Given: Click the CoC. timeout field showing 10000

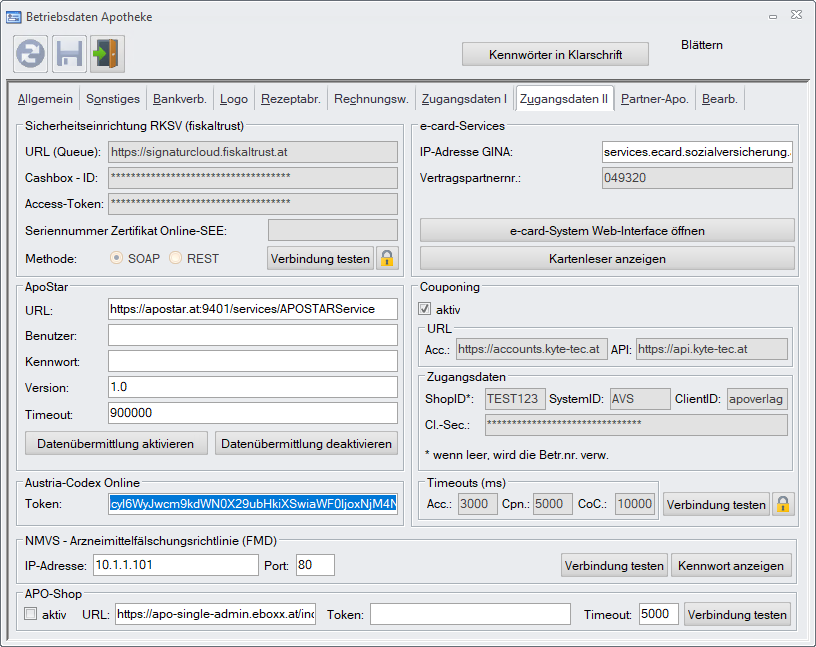Looking at the screenshot, I should click(635, 504).
